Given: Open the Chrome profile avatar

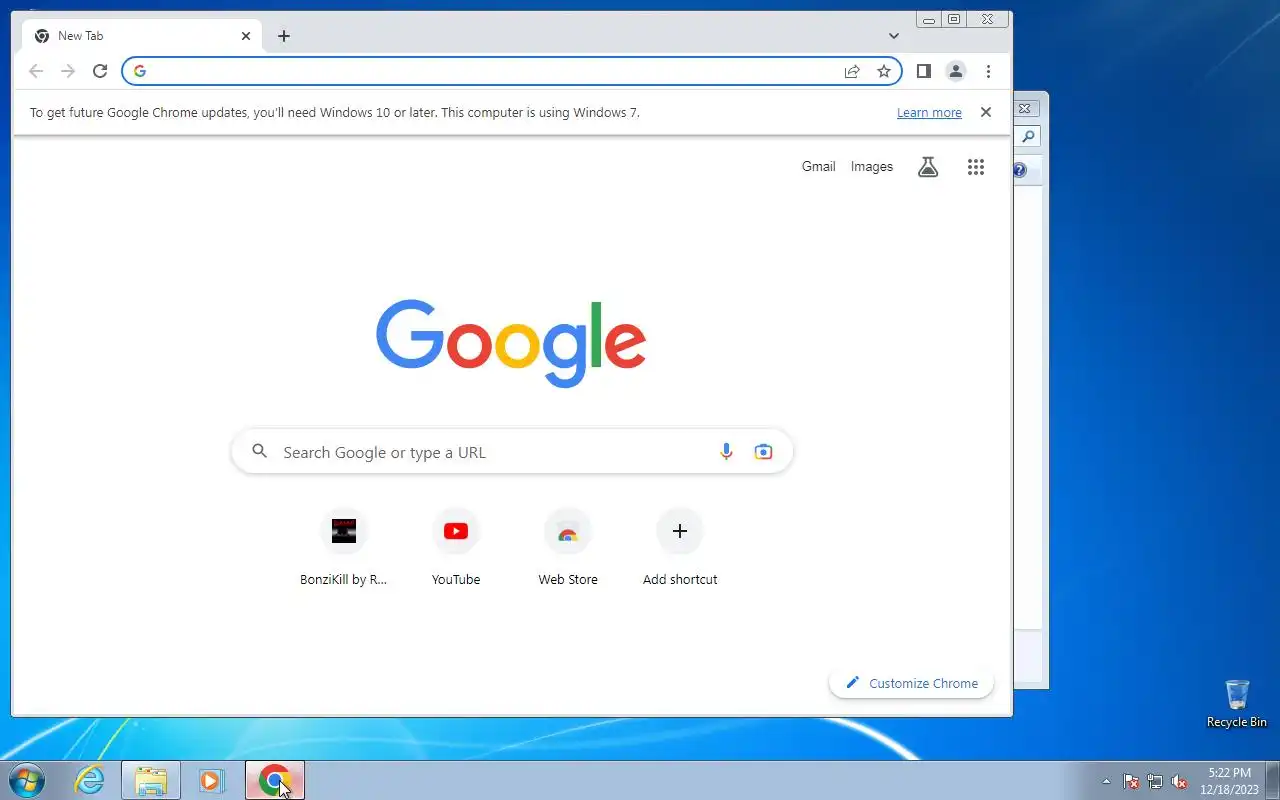Looking at the screenshot, I should tap(956, 71).
